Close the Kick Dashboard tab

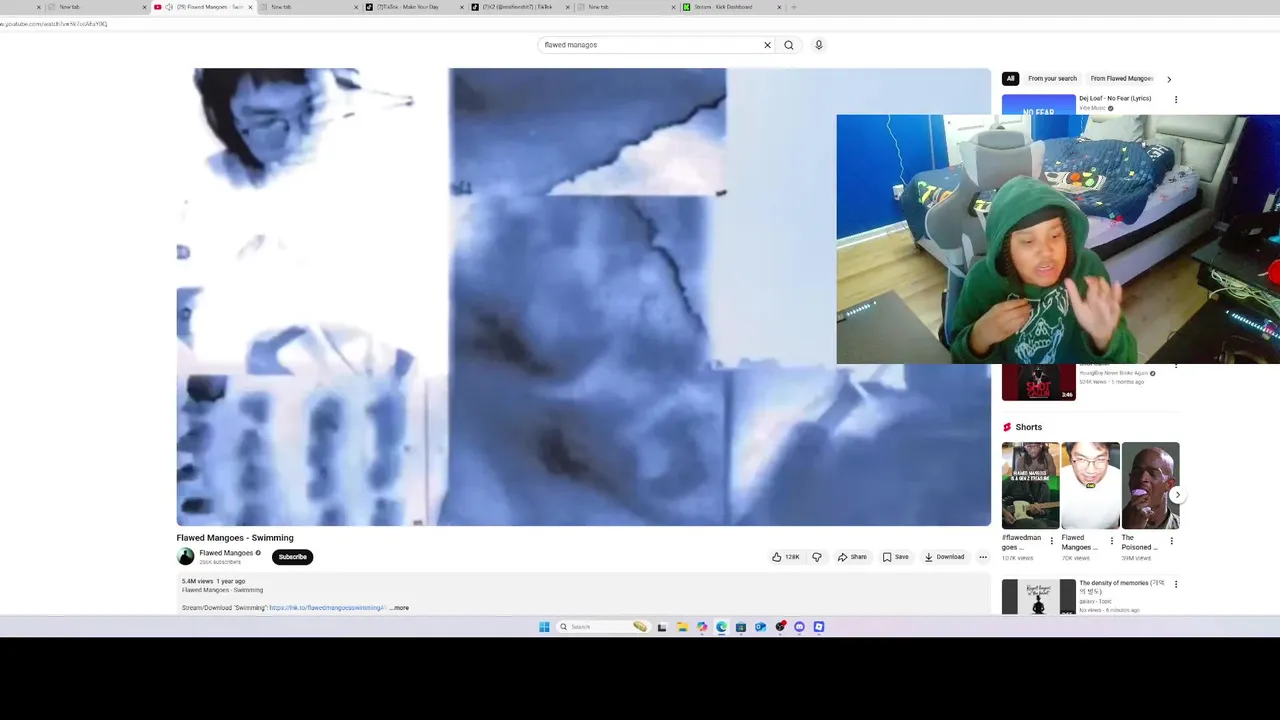pos(780,7)
